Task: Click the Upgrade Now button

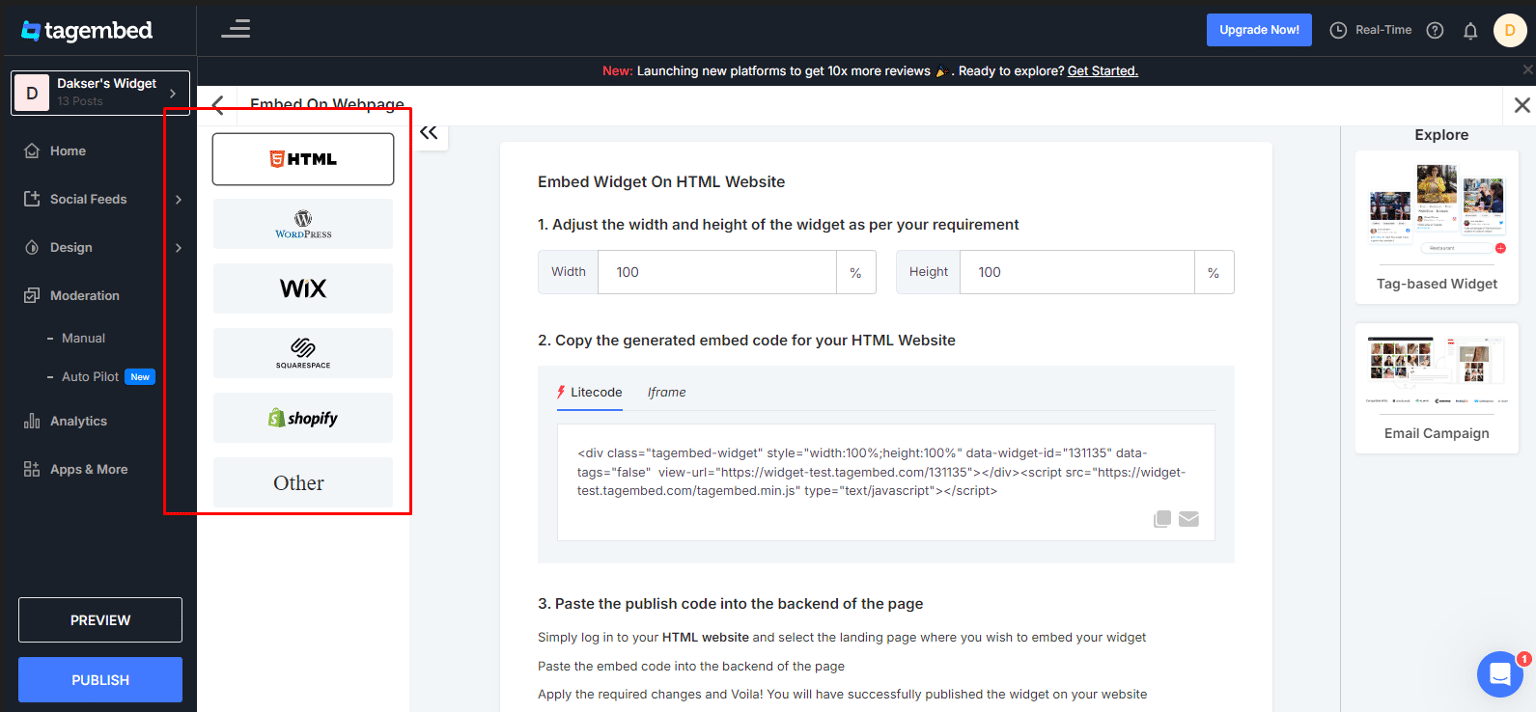Action: 1258,30
